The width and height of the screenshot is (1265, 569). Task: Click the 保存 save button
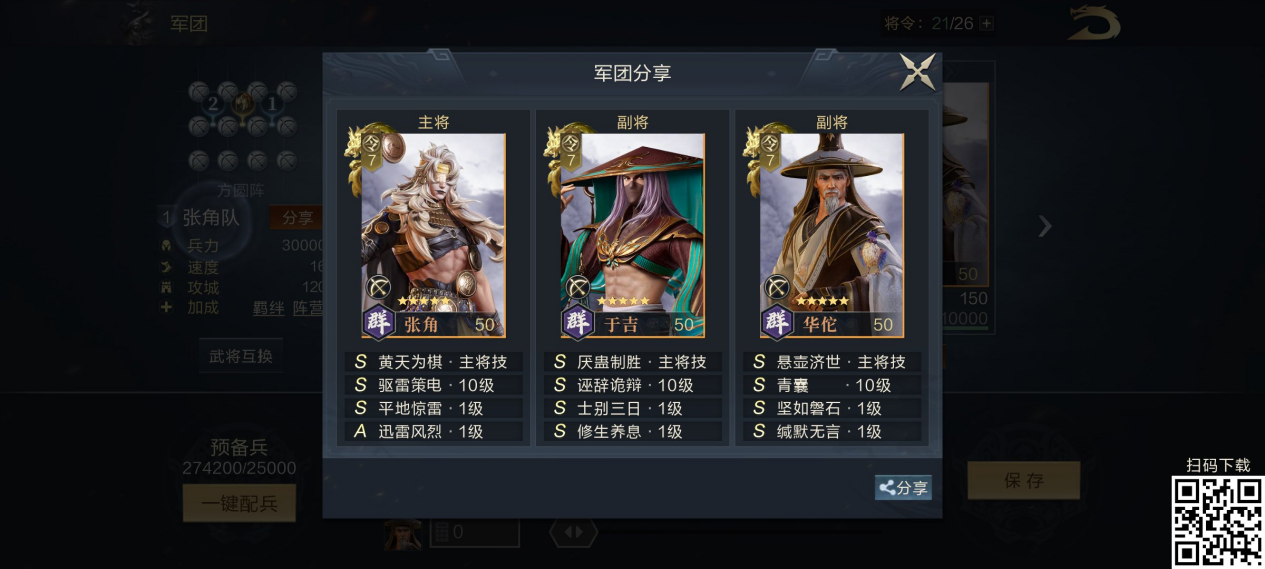pyautogui.click(x=1023, y=480)
